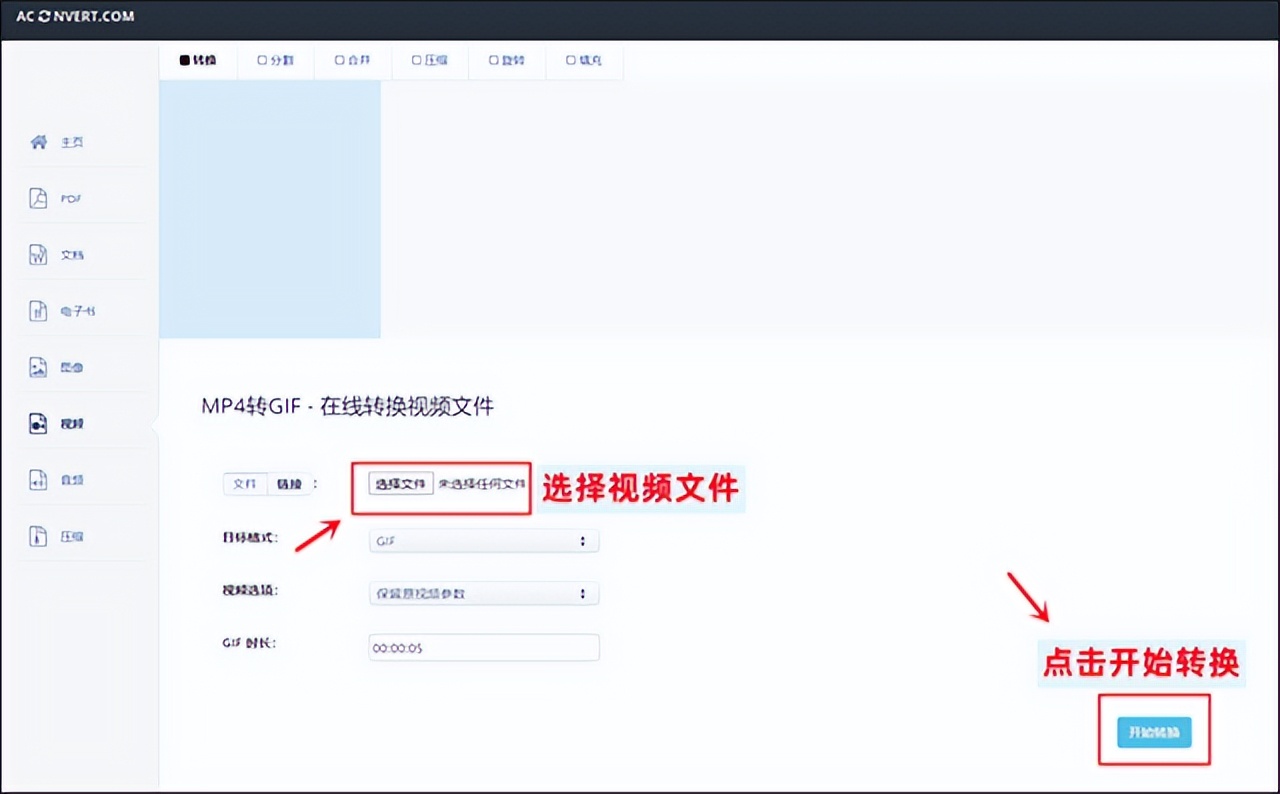
Task: Open the 目标格式 GIF format dropdown
Action: tap(483, 540)
